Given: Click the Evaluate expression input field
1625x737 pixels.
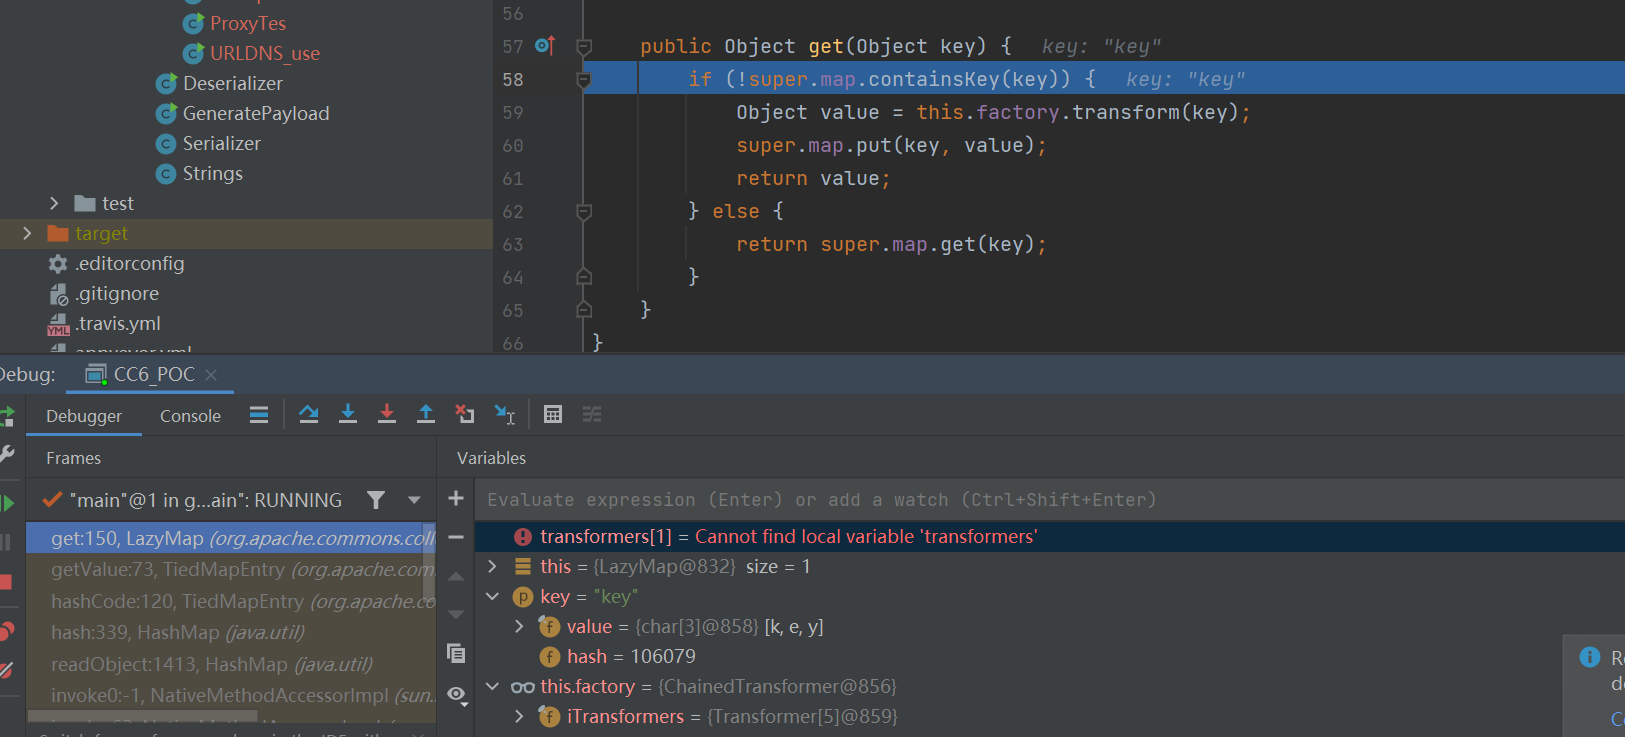Looking at the screenshot, I should (x=1050, y=499).
